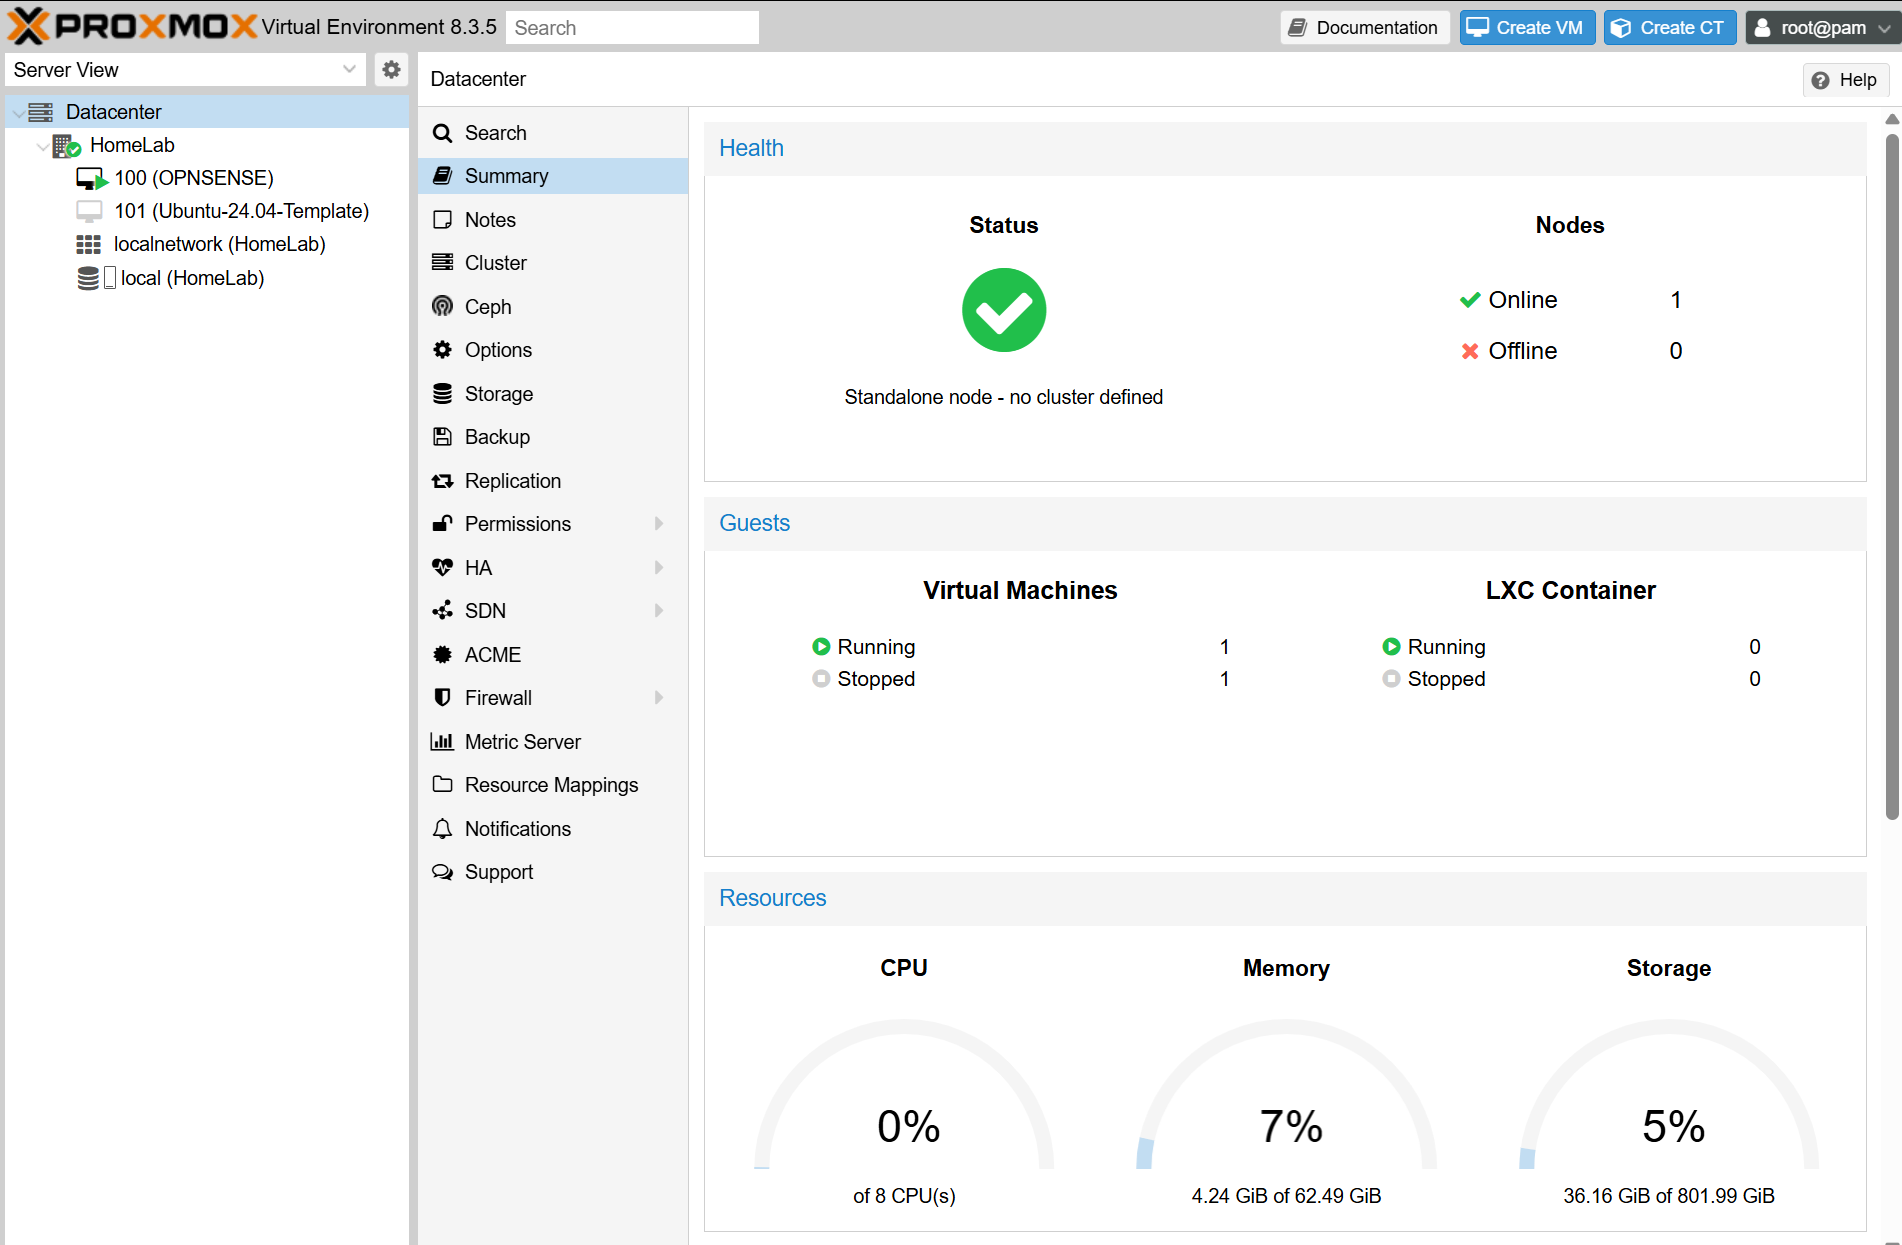1902x1245 pixels.
Task: Click the Notifications bell icon
Action: (x=442, y=829)
